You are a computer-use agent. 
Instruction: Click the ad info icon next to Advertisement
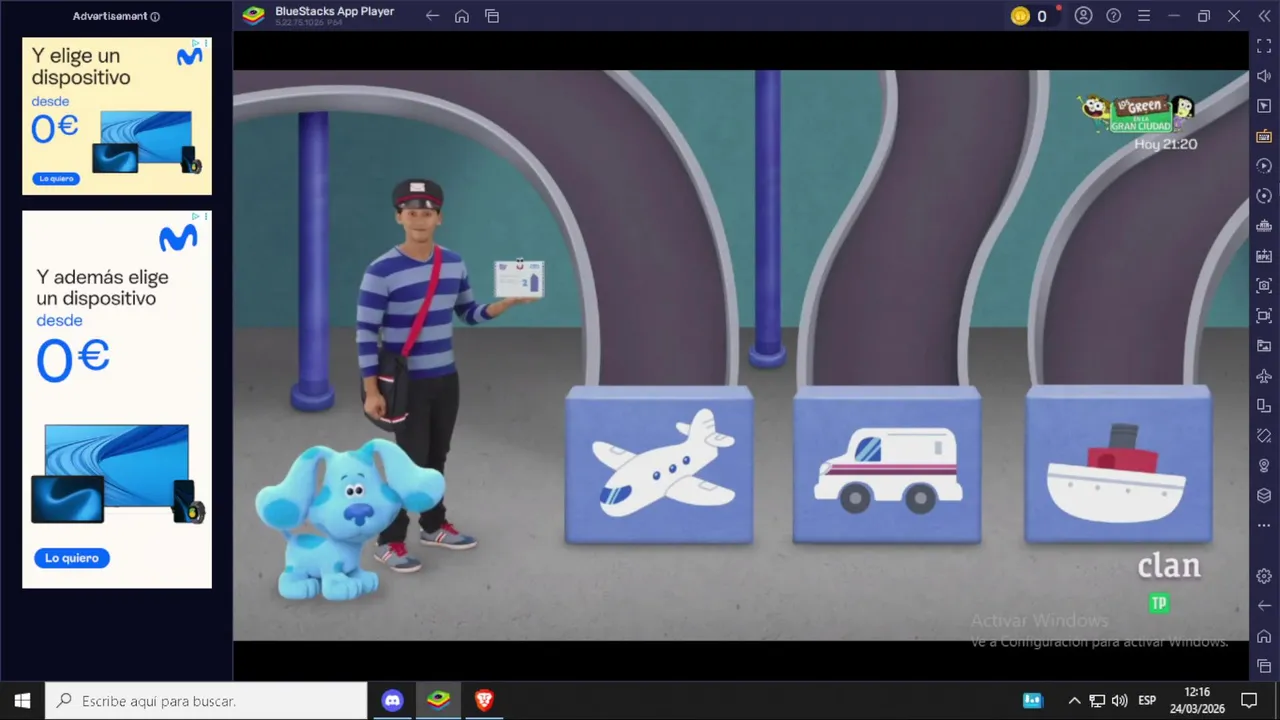155,16
